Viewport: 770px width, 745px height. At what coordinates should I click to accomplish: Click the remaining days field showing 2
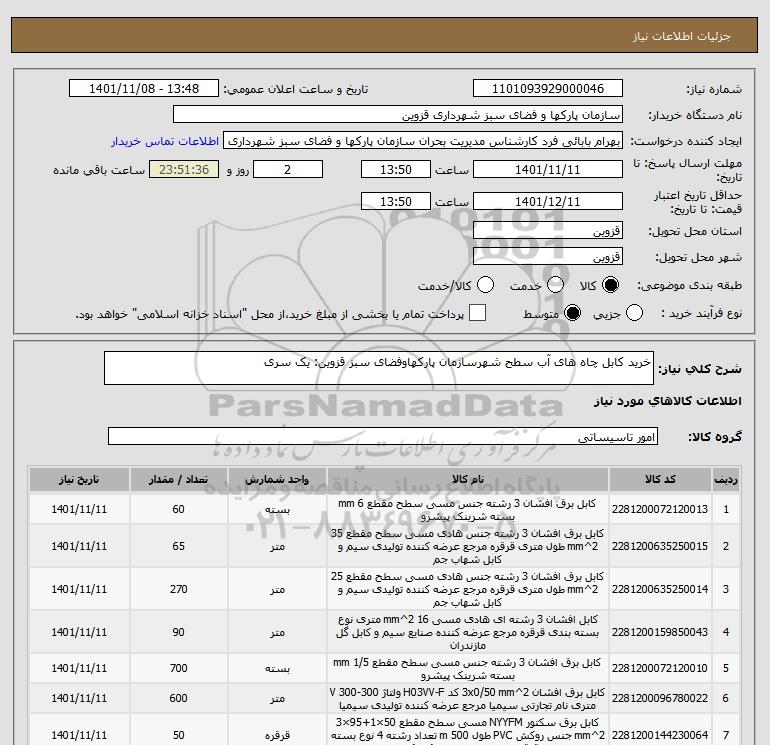pyautogui.click(x=288, y=170)
